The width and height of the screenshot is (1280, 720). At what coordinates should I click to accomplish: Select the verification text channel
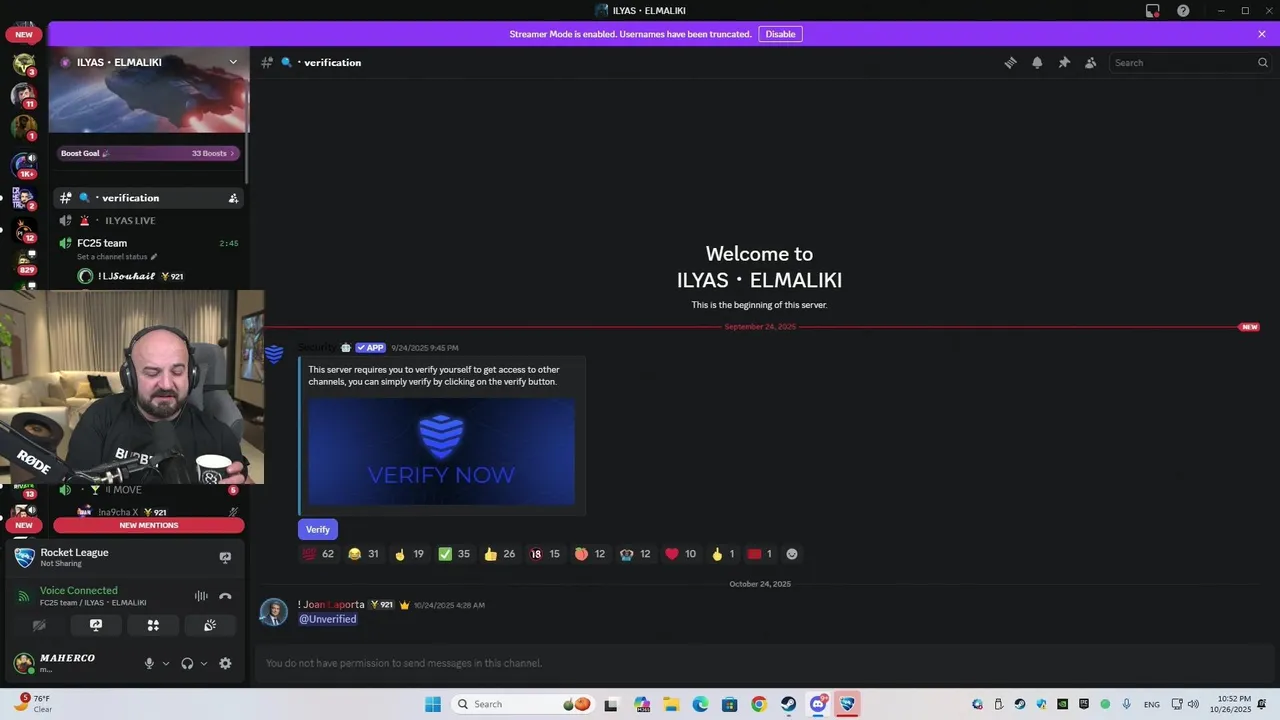(x=148, y=198)
